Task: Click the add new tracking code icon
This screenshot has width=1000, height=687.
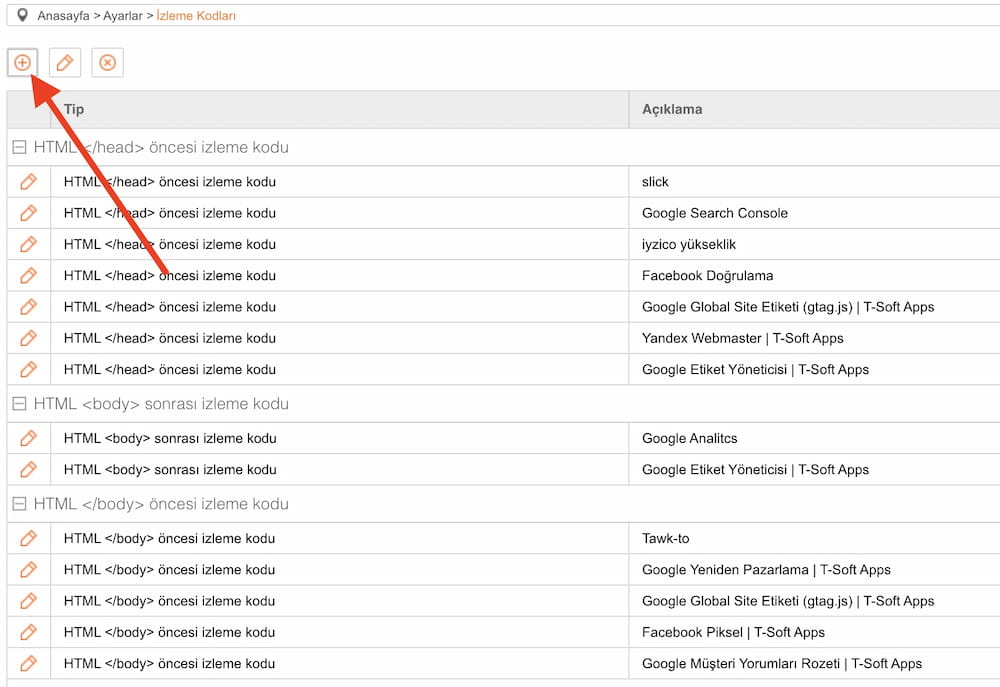Action: coord(22,62)
